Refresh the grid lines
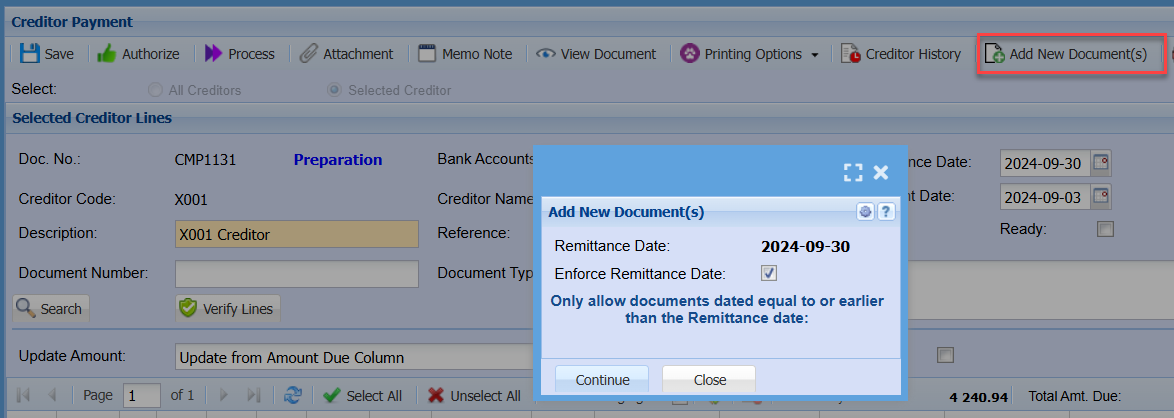 [x=293, y=395]
